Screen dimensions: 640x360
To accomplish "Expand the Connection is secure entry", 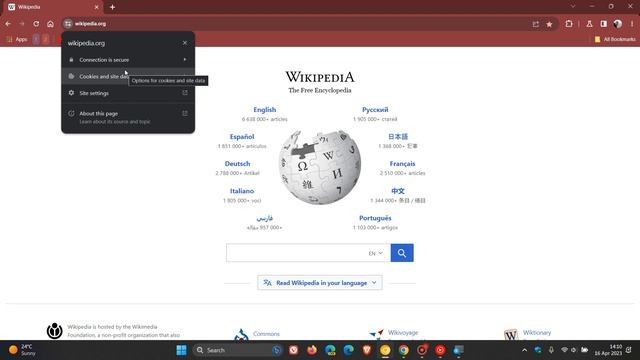I will (128, 60).
